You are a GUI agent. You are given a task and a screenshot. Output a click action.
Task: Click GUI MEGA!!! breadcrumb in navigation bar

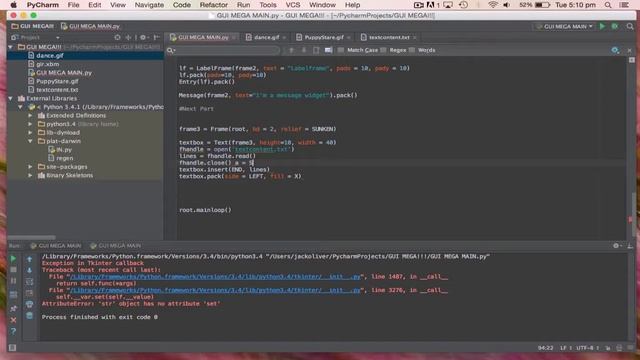[x=33, y=26]
